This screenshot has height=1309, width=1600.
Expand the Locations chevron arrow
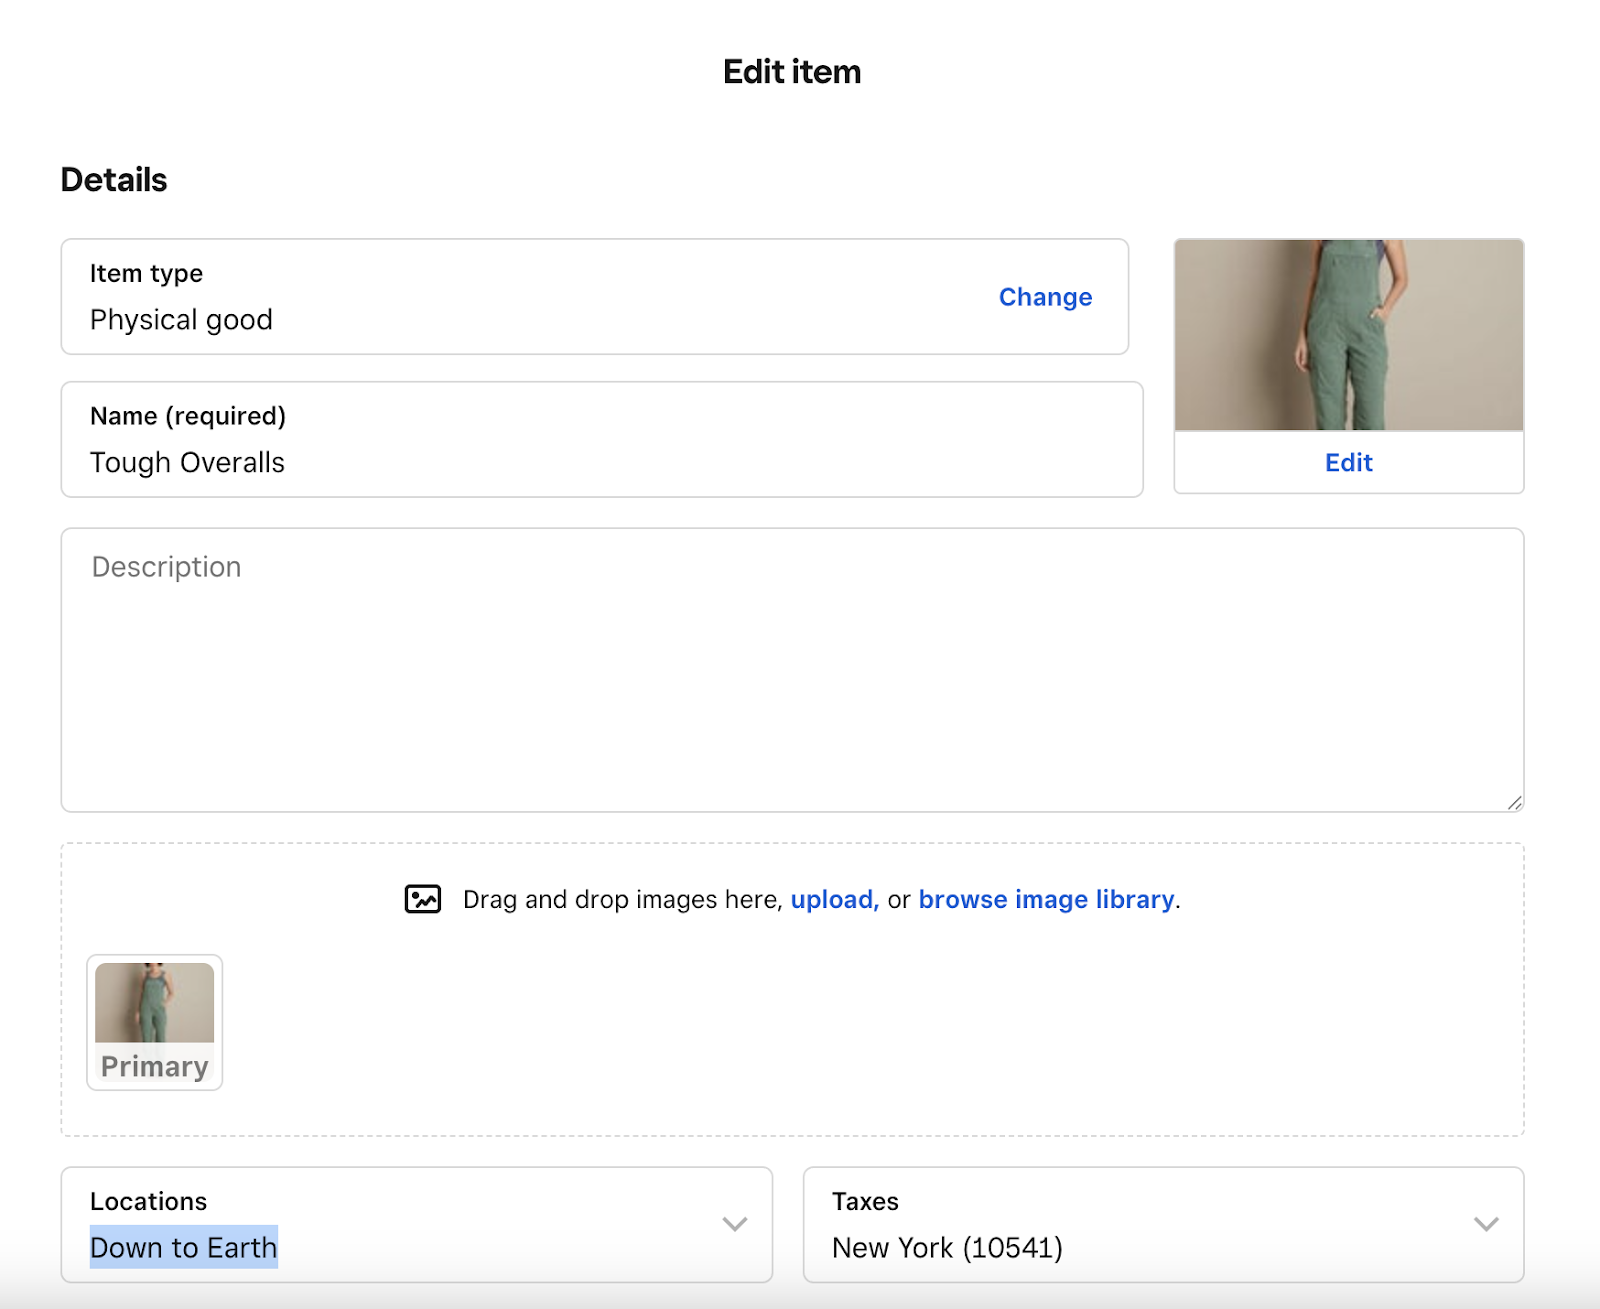(x=735, y=1224)
